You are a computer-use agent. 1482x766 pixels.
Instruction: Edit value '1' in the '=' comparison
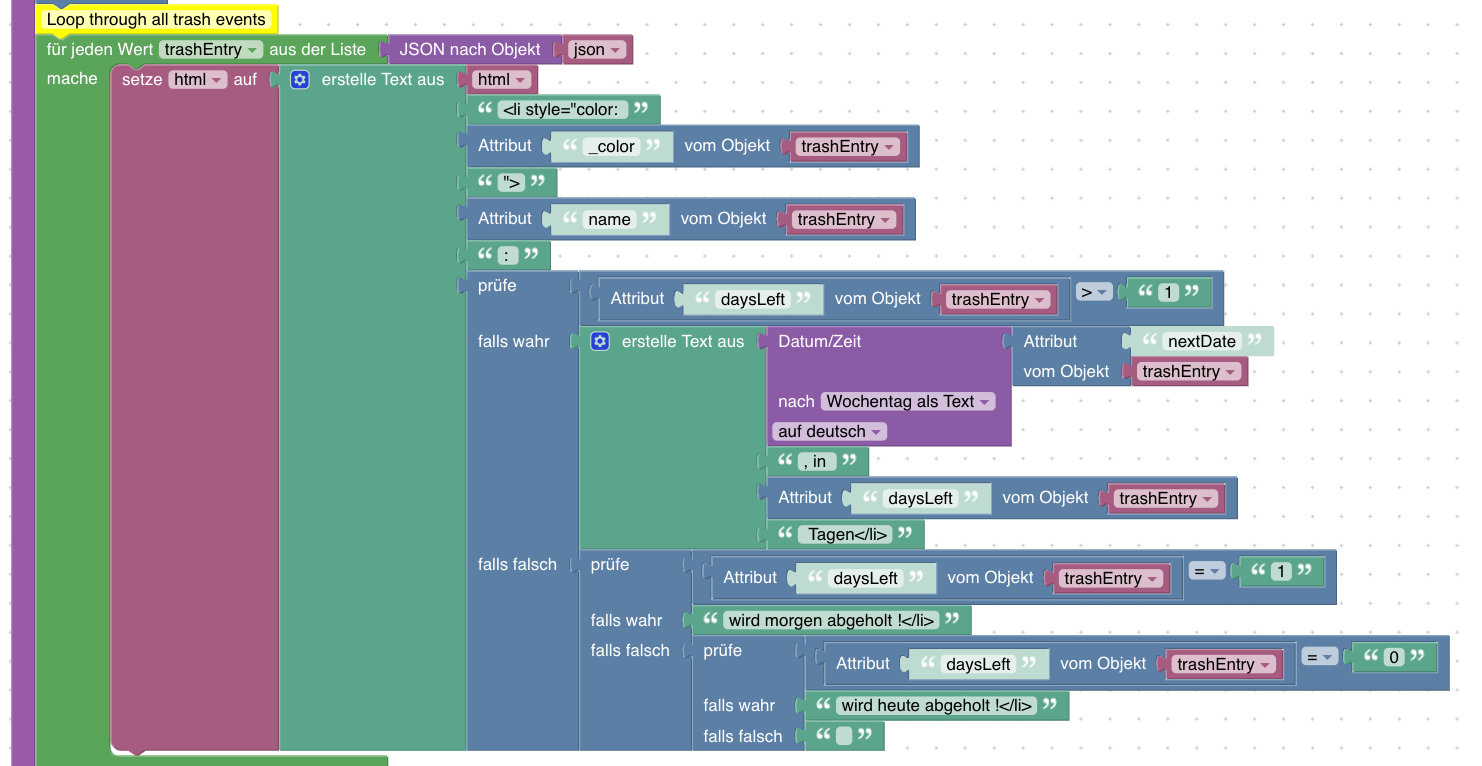[x=1281, y=572]
